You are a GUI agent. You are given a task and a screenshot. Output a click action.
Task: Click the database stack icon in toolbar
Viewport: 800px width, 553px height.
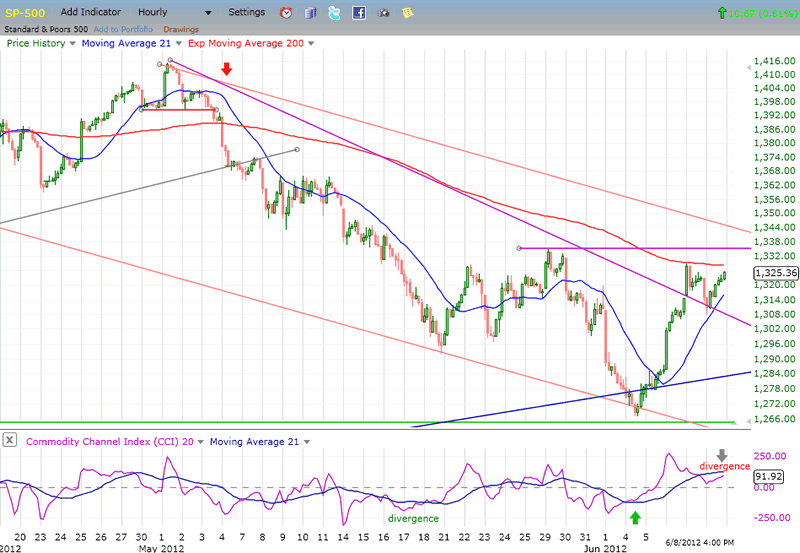coord(310,13)
